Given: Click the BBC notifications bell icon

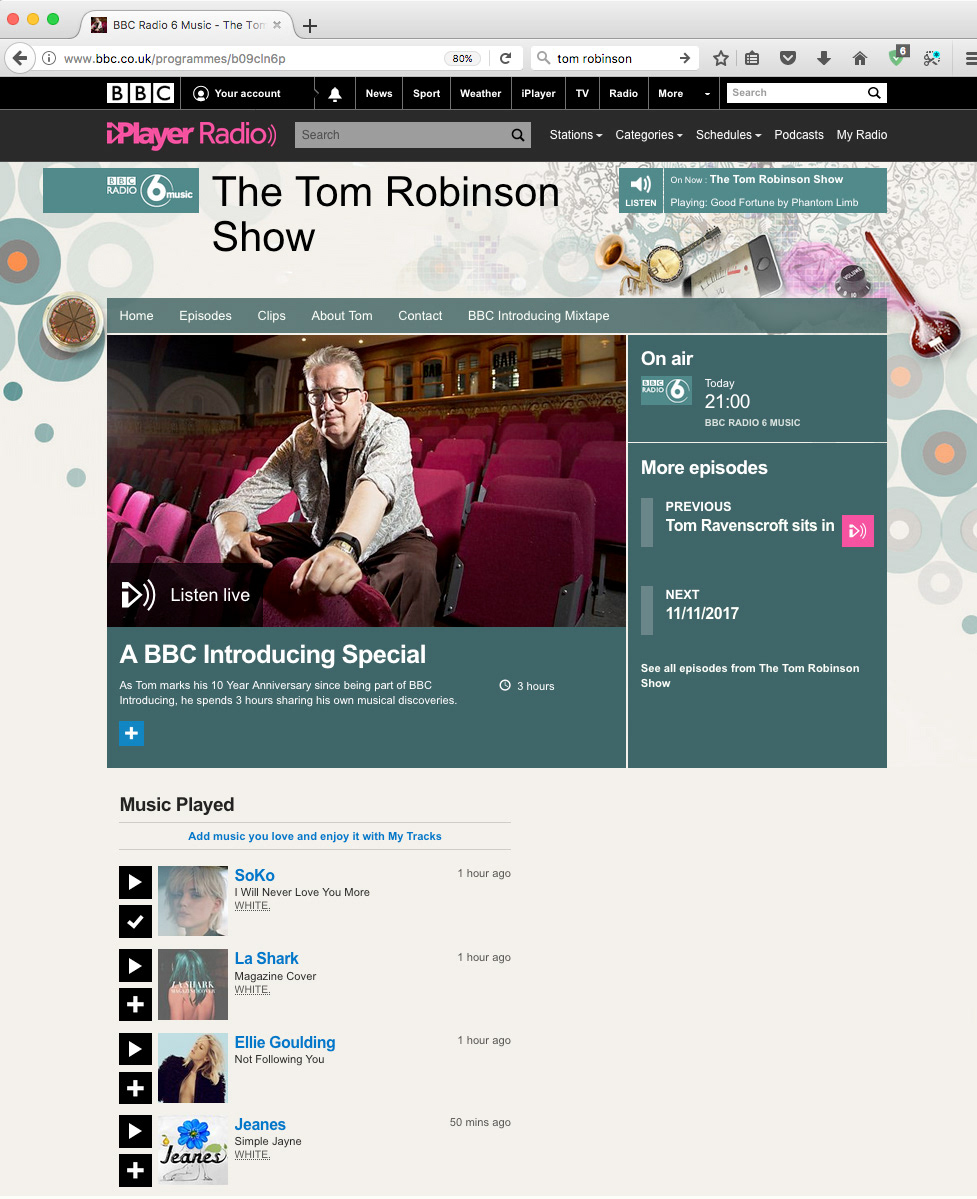Looking at the screenshot, I should (335, 93).
